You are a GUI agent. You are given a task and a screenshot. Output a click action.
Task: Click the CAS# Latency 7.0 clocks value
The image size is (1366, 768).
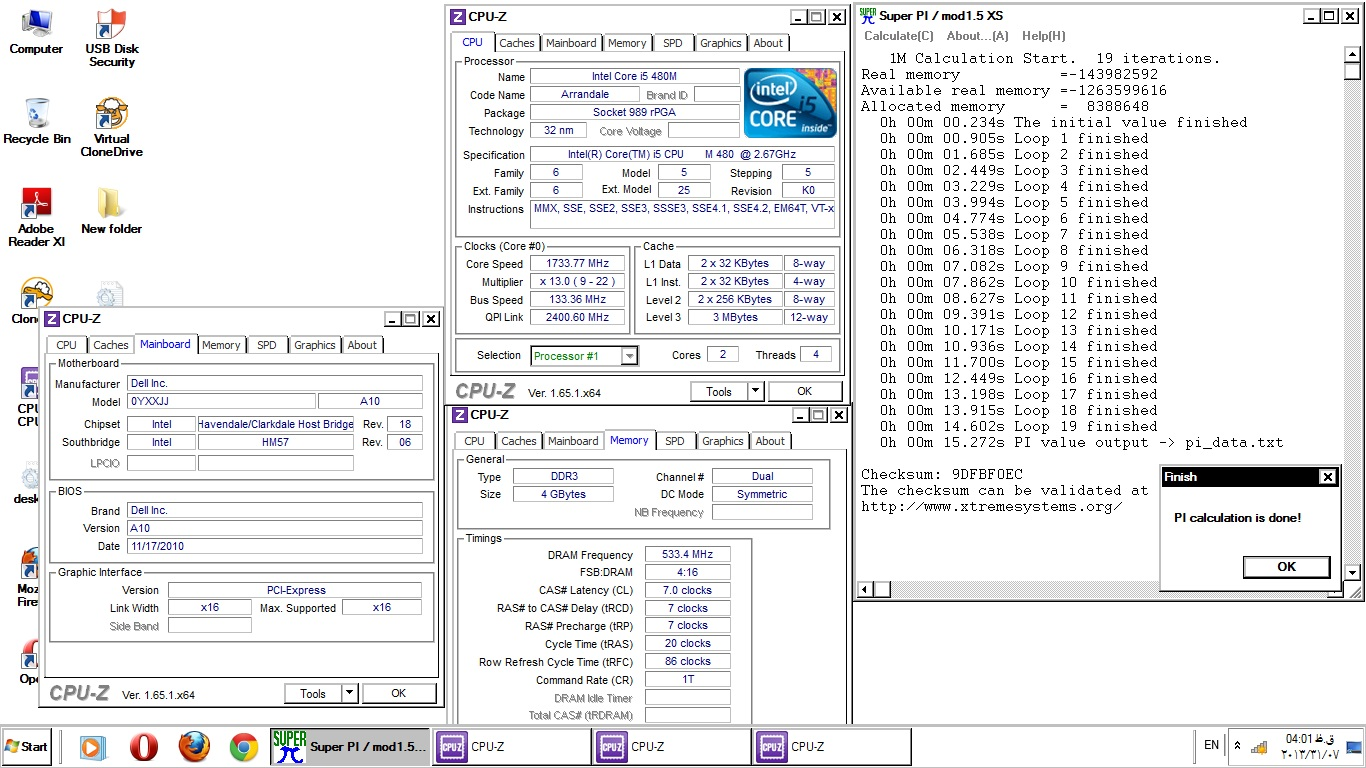(688, 590)
